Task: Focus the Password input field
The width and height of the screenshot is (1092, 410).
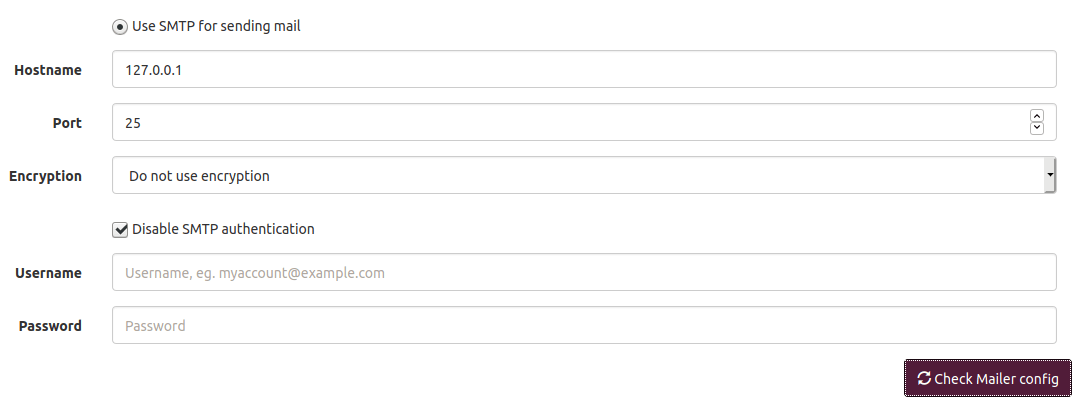Action: click(x=584, y=325)
